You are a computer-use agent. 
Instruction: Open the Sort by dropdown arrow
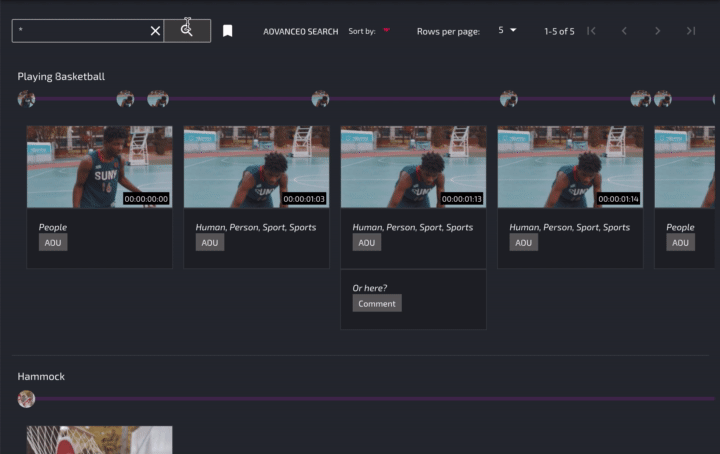(386, 31)
